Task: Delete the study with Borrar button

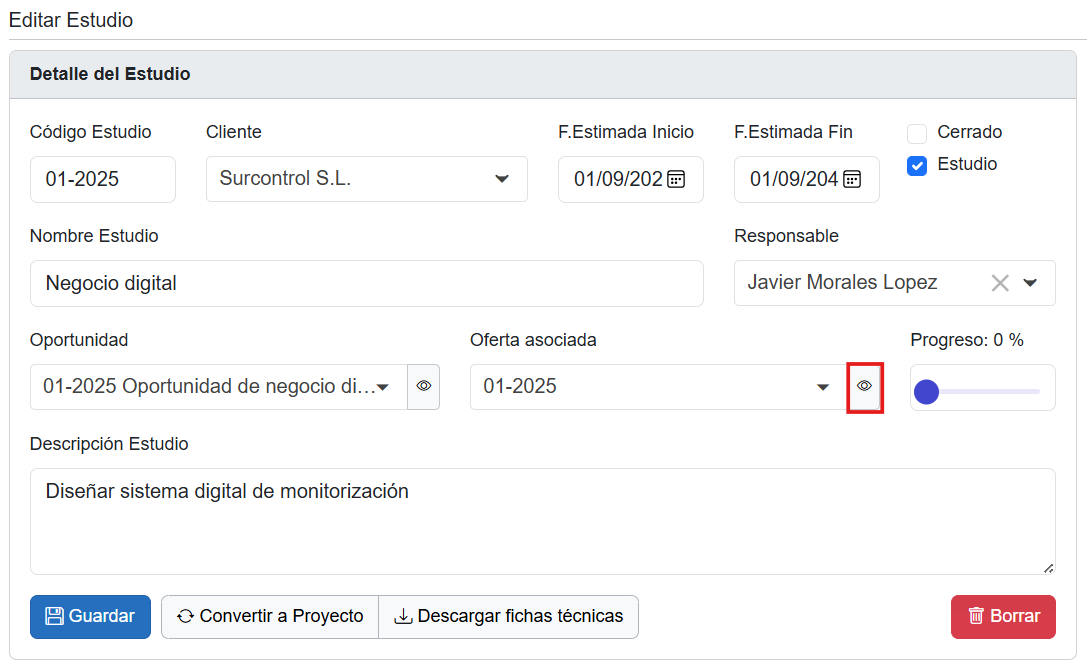Action: click(x=1003, y=617)
